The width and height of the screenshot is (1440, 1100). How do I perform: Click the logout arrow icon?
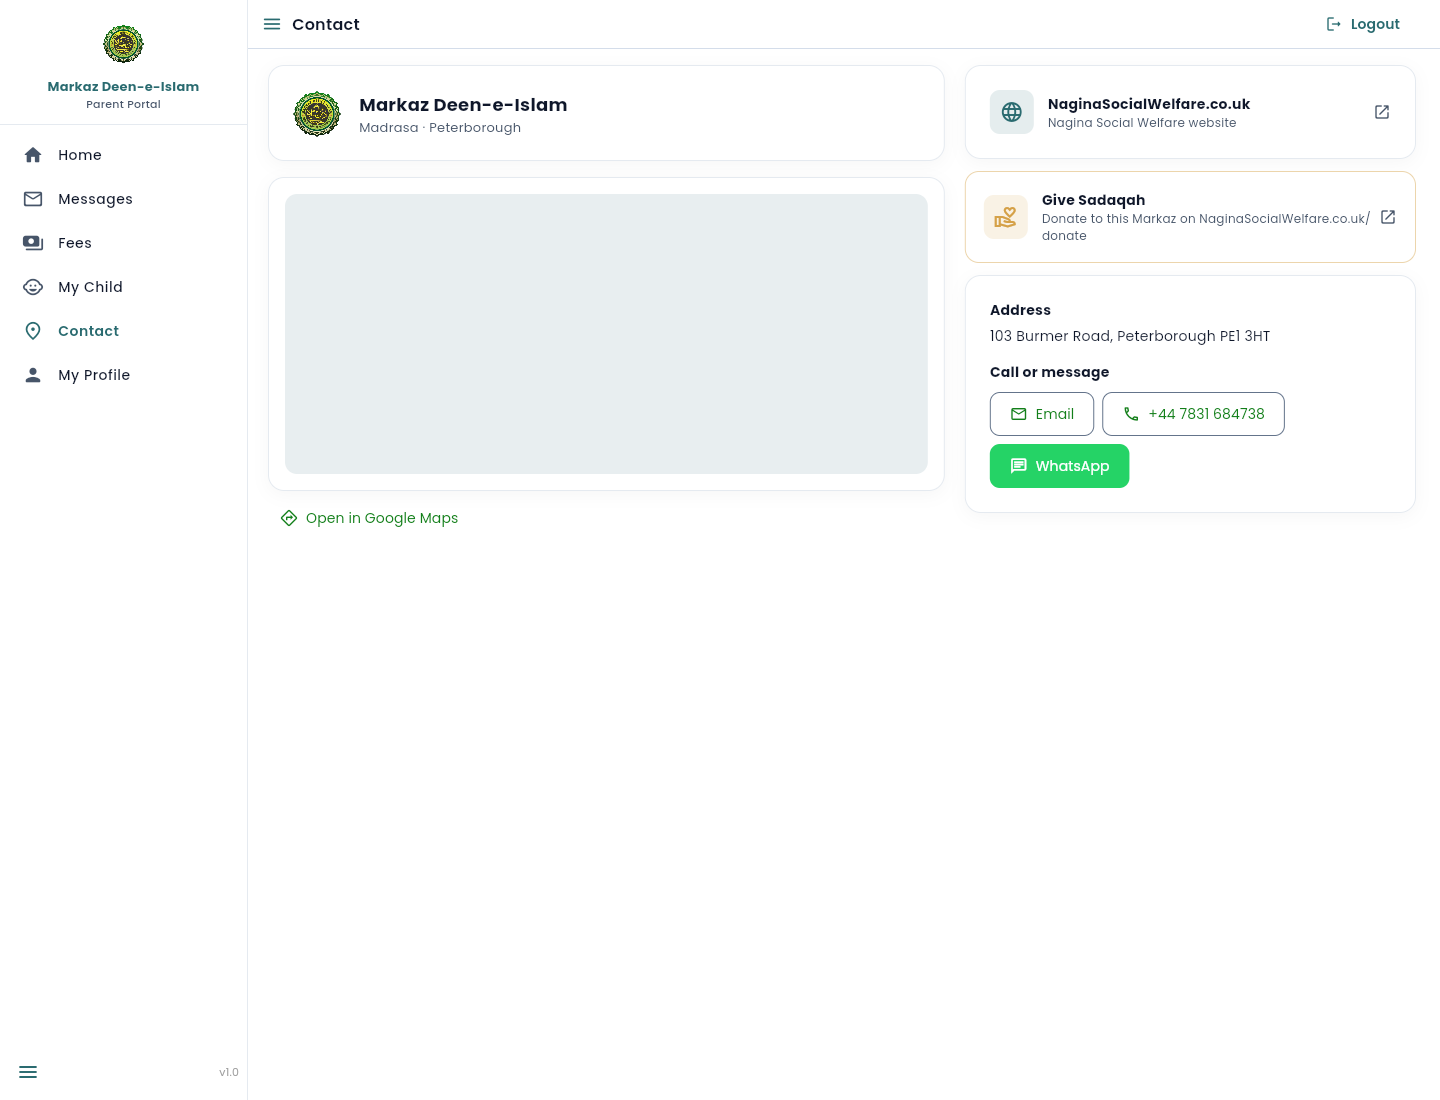1334,24
